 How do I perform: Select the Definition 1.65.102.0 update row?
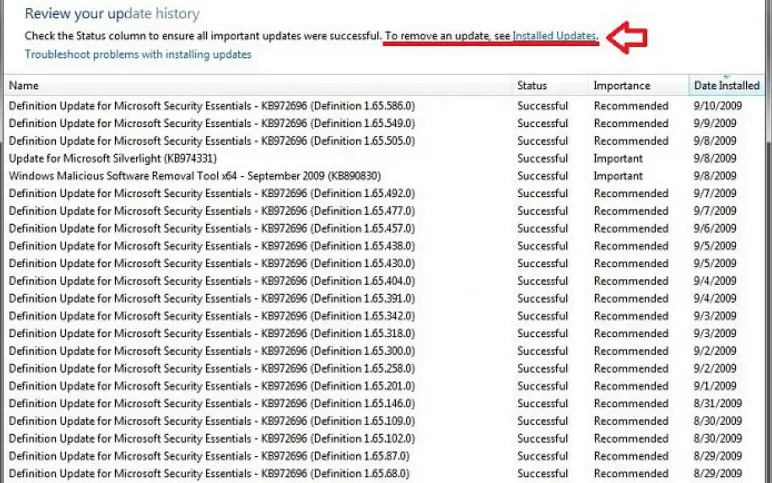pyautogui.click(x=384, y=439)
